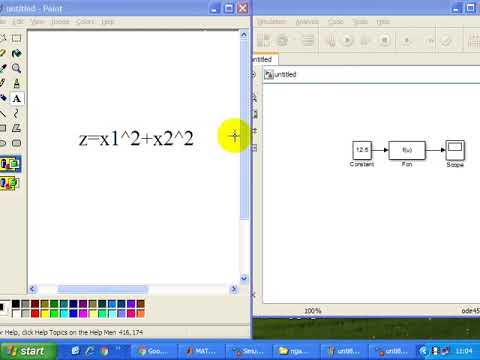Image resolution: width=480 pixels, height=360 pixels.
Task: Choose the transparent background text option
Action: click(9, 183)
